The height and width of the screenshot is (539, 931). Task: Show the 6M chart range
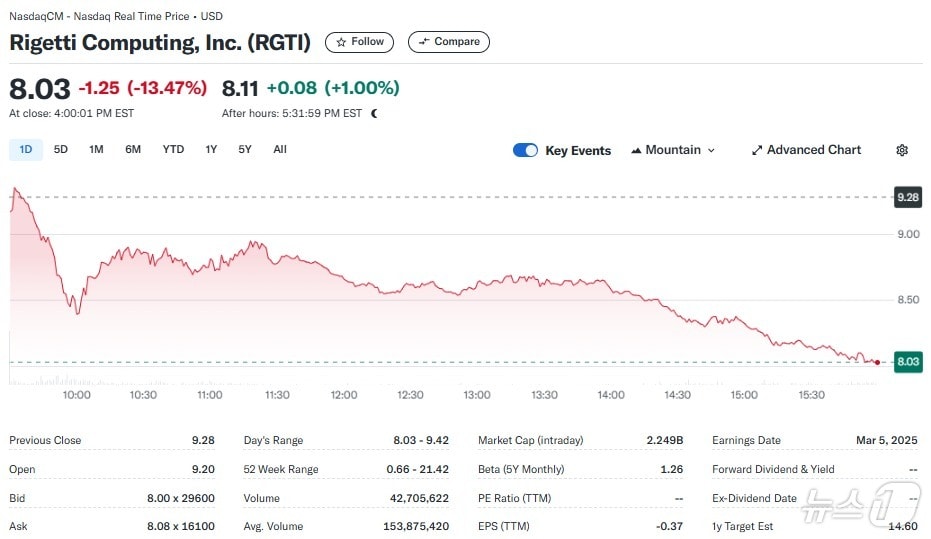pyautogui.click(x=133, y=150)
